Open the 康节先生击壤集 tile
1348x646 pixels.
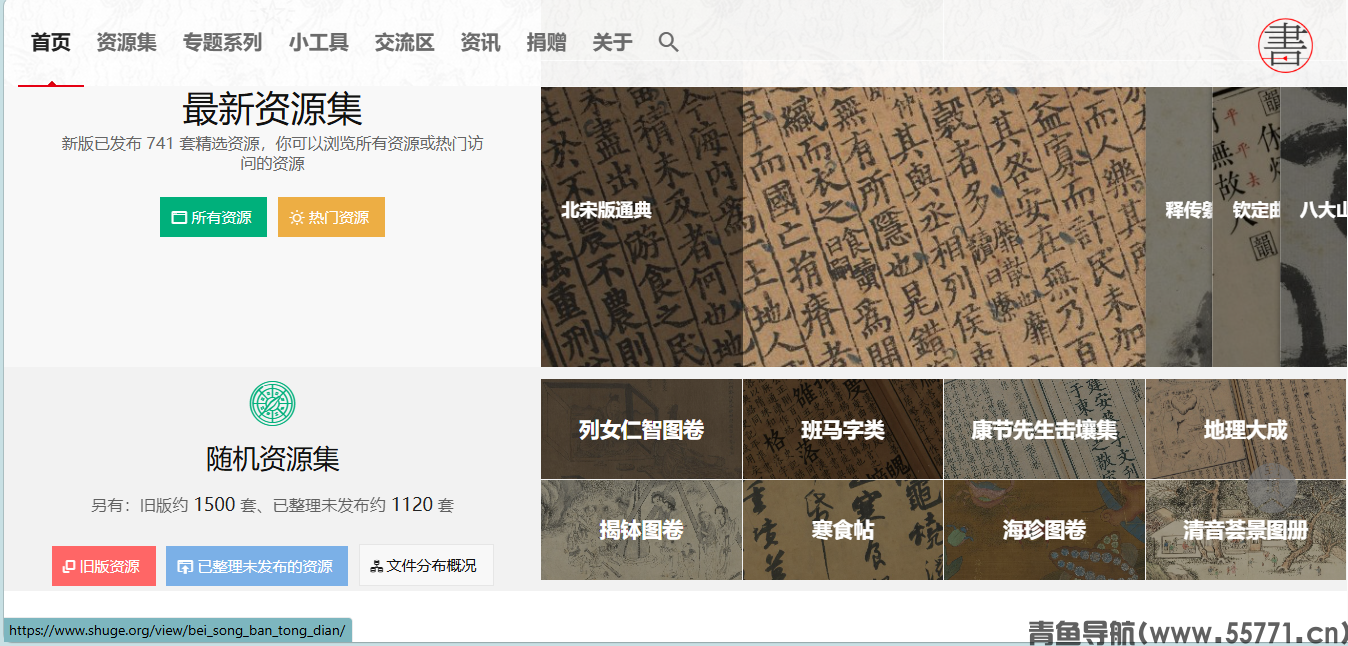click(1044, 429)
